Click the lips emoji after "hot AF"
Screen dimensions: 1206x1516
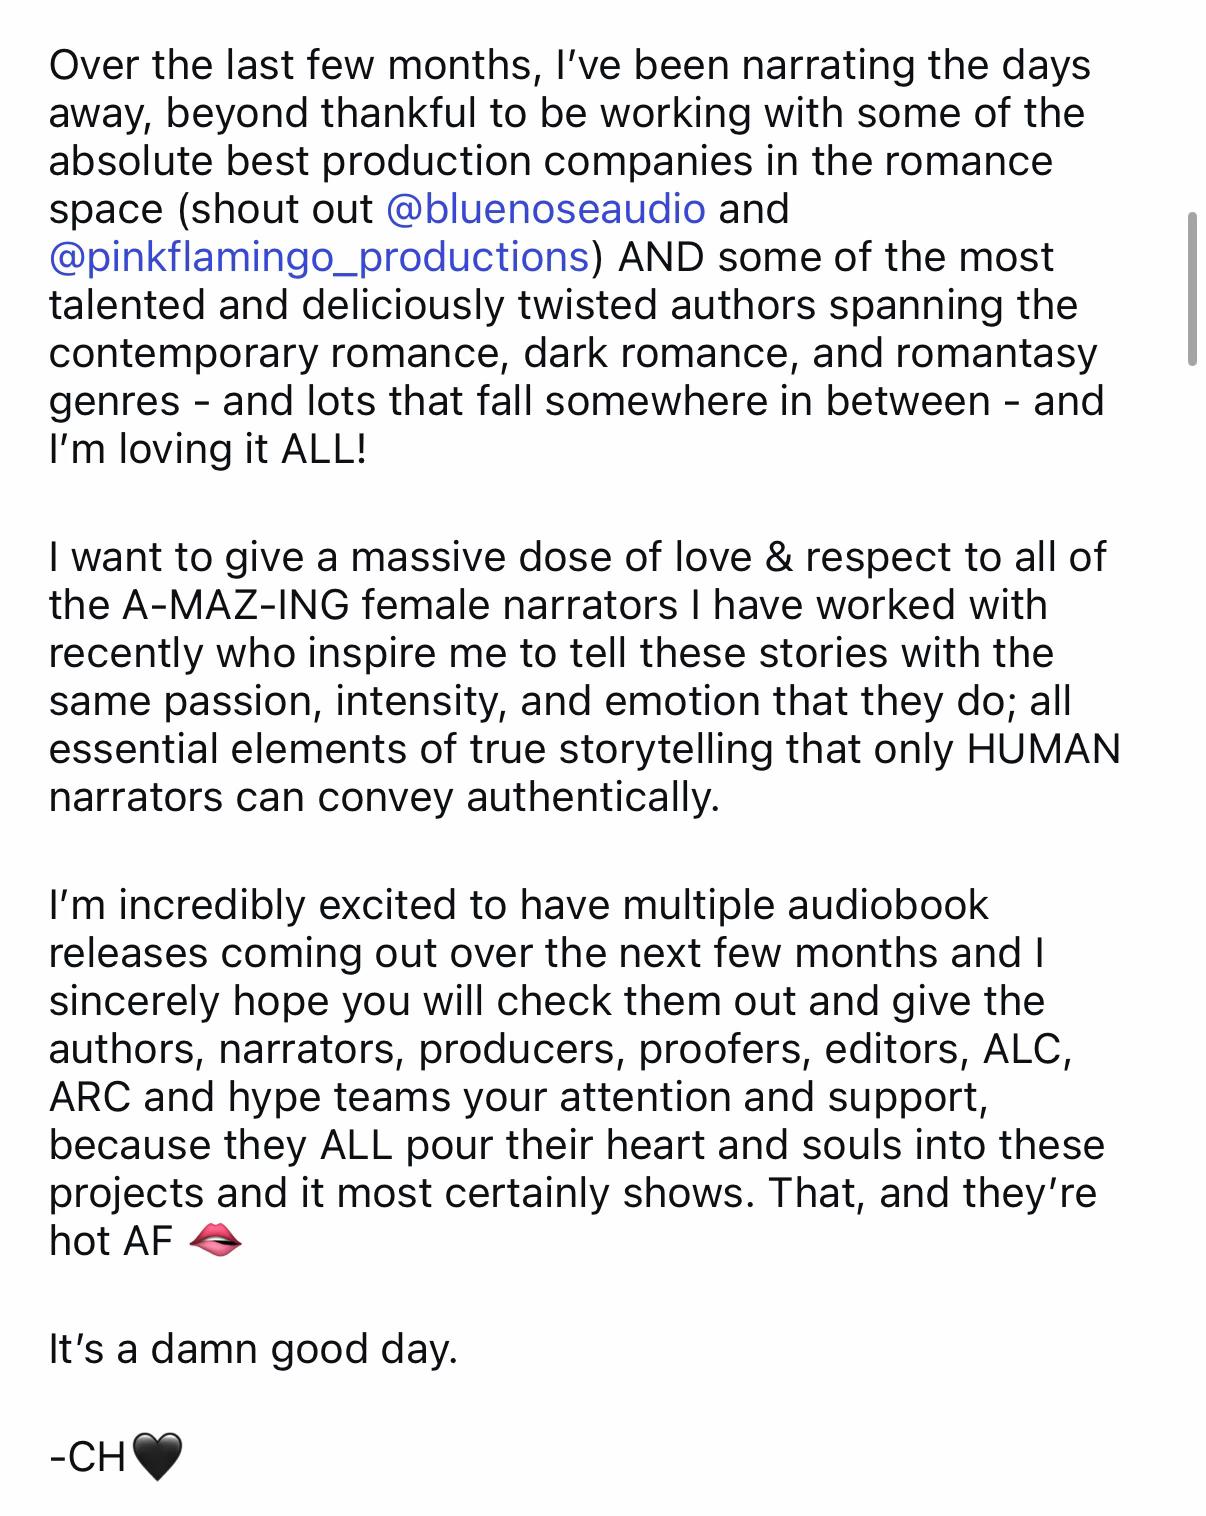pos(215,1242)
